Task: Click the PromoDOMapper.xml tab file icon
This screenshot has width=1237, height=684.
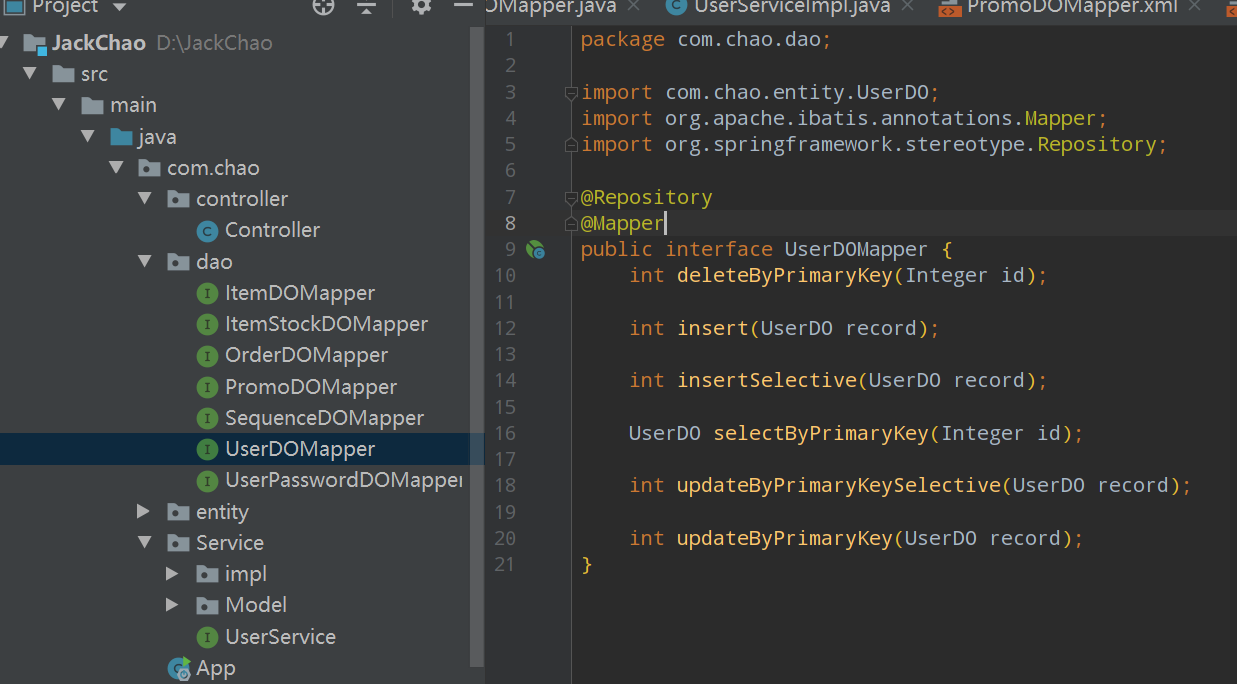Action: coord(949,8)
